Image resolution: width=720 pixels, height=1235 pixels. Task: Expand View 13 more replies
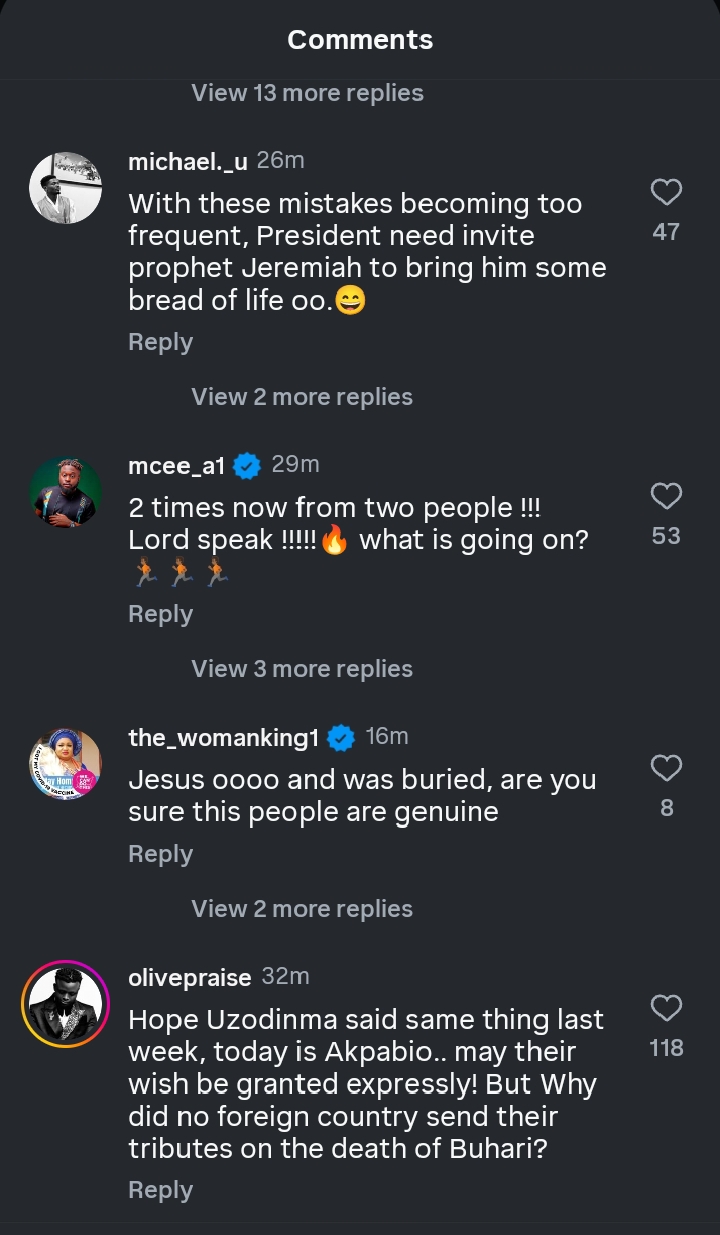coord(307,93)
